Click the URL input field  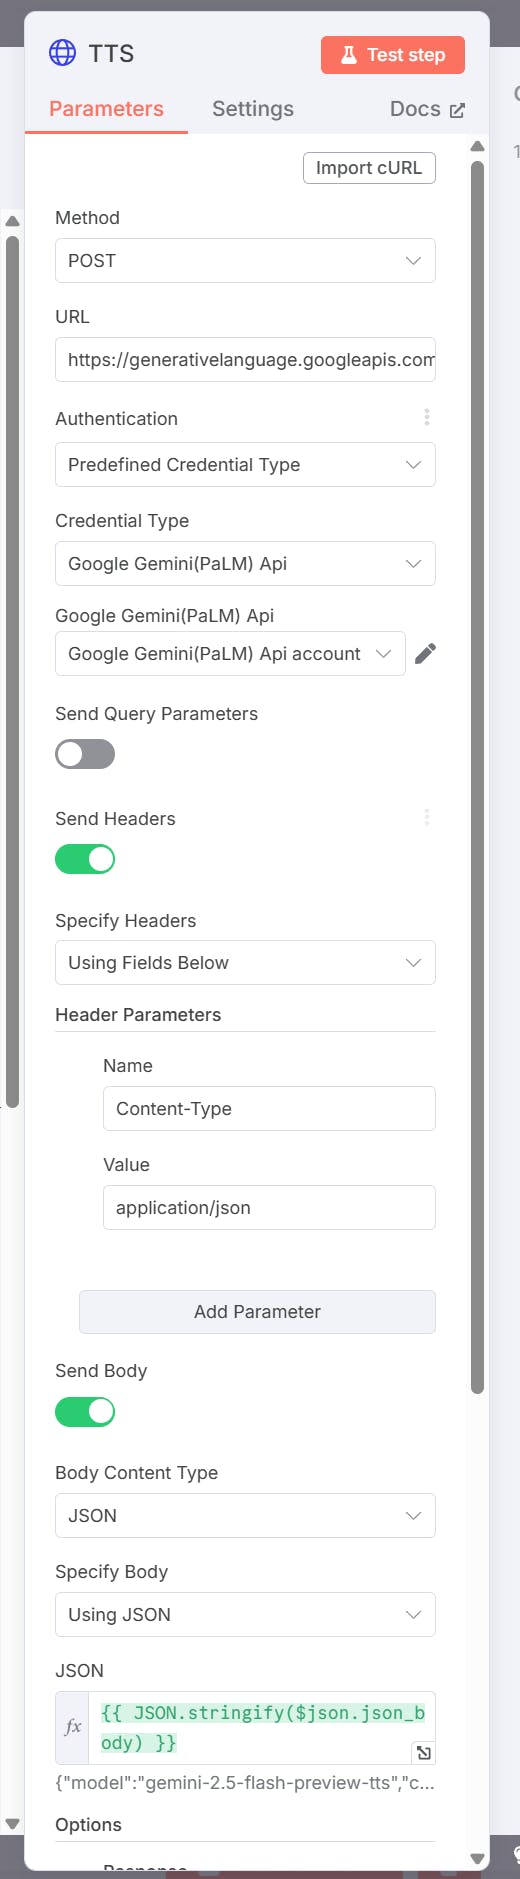point(245,359)
